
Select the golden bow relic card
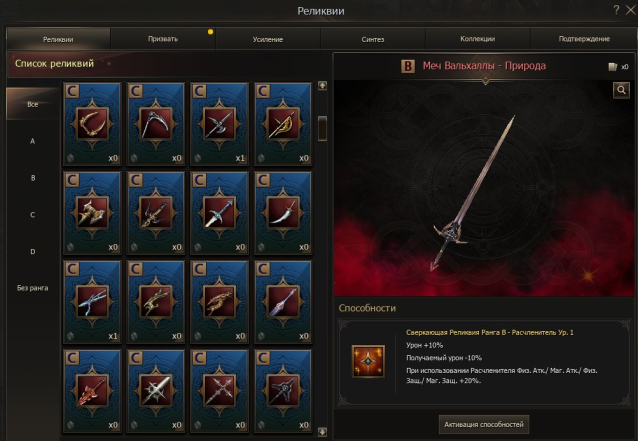click(x=283, y=124)
